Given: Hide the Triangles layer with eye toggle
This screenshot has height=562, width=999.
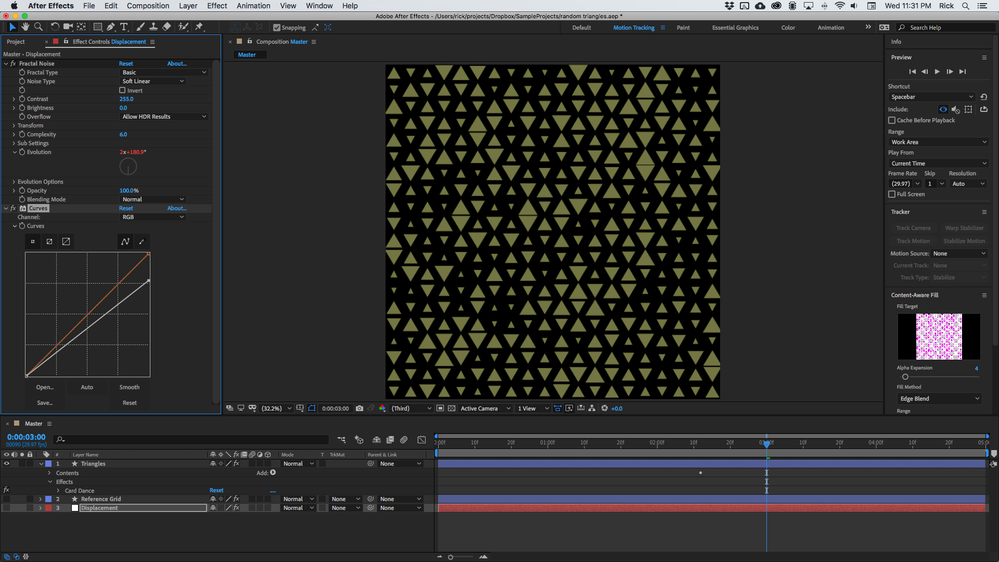Looking at the screenshot, I should [x=6, y=464].
